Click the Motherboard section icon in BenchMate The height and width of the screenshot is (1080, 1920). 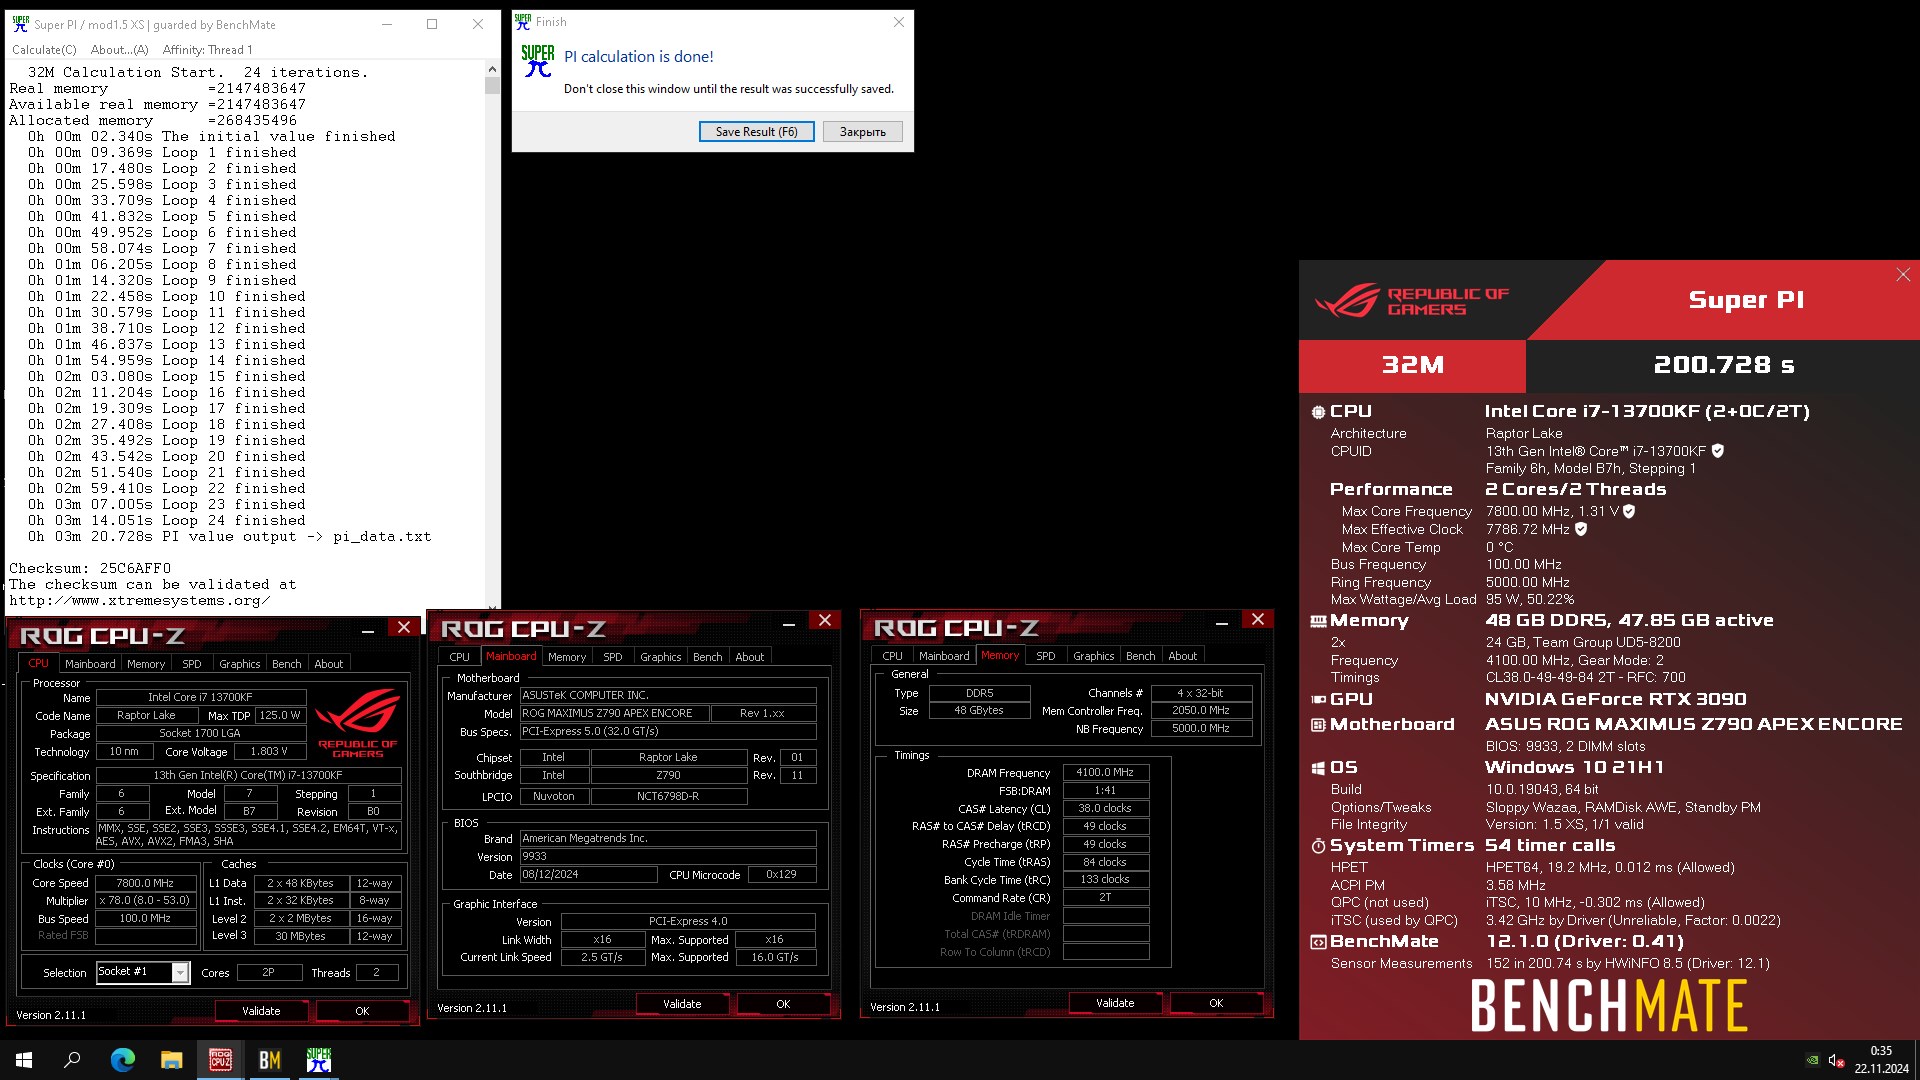point(1318,725)
